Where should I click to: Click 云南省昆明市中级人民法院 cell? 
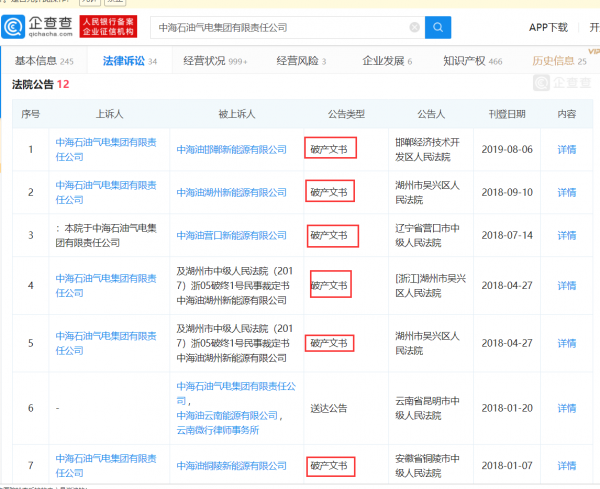pyautogui.click(x=427, y=408)
